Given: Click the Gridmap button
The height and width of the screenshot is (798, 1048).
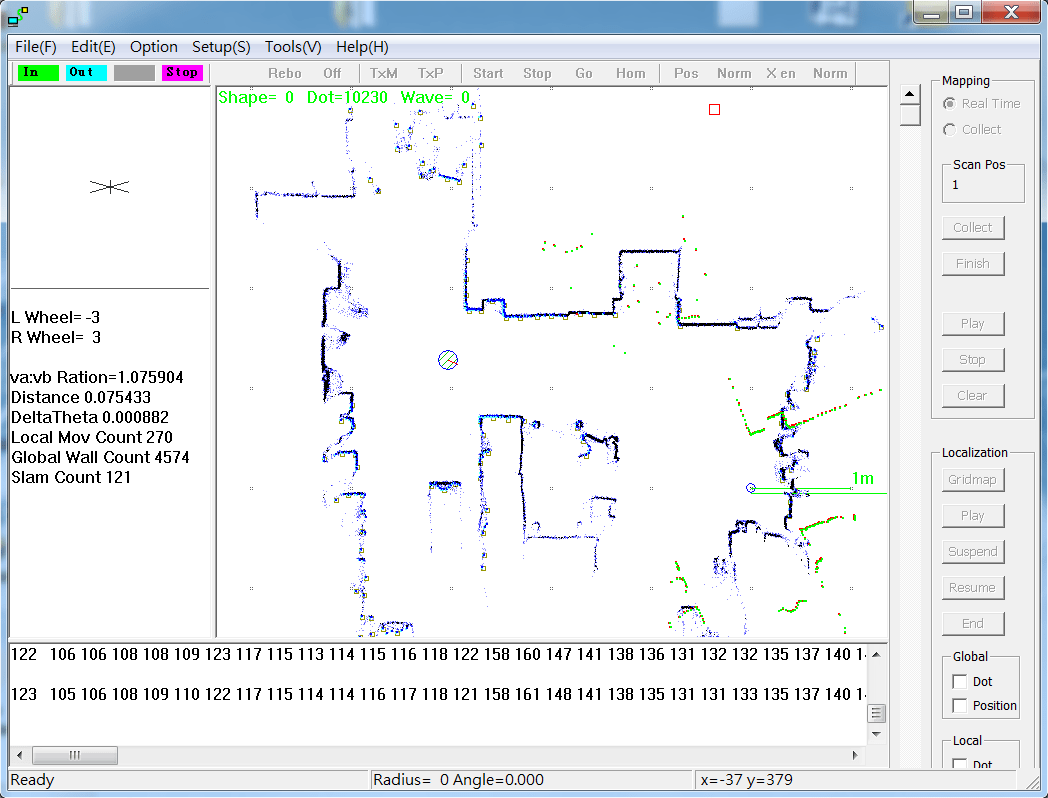Looking at the screenshot, I should [x=972, y=479].
